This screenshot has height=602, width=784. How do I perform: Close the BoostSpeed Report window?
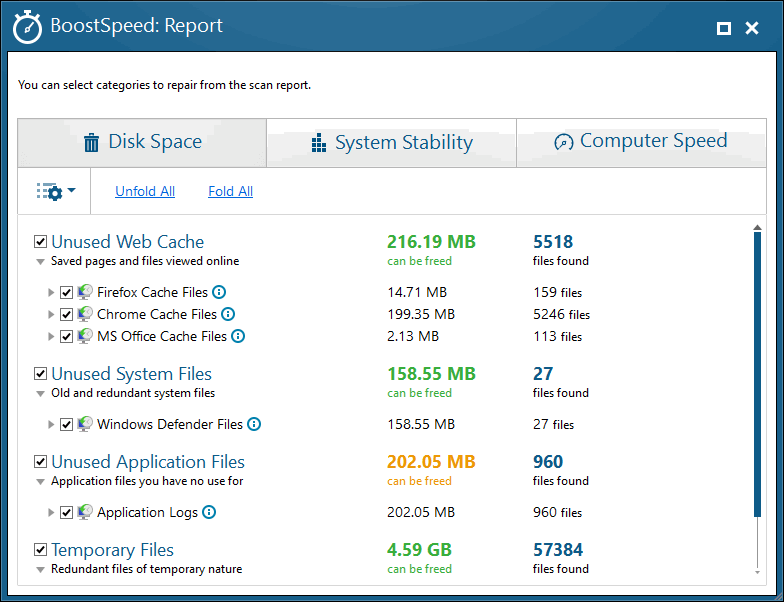[x=752, y=28]
